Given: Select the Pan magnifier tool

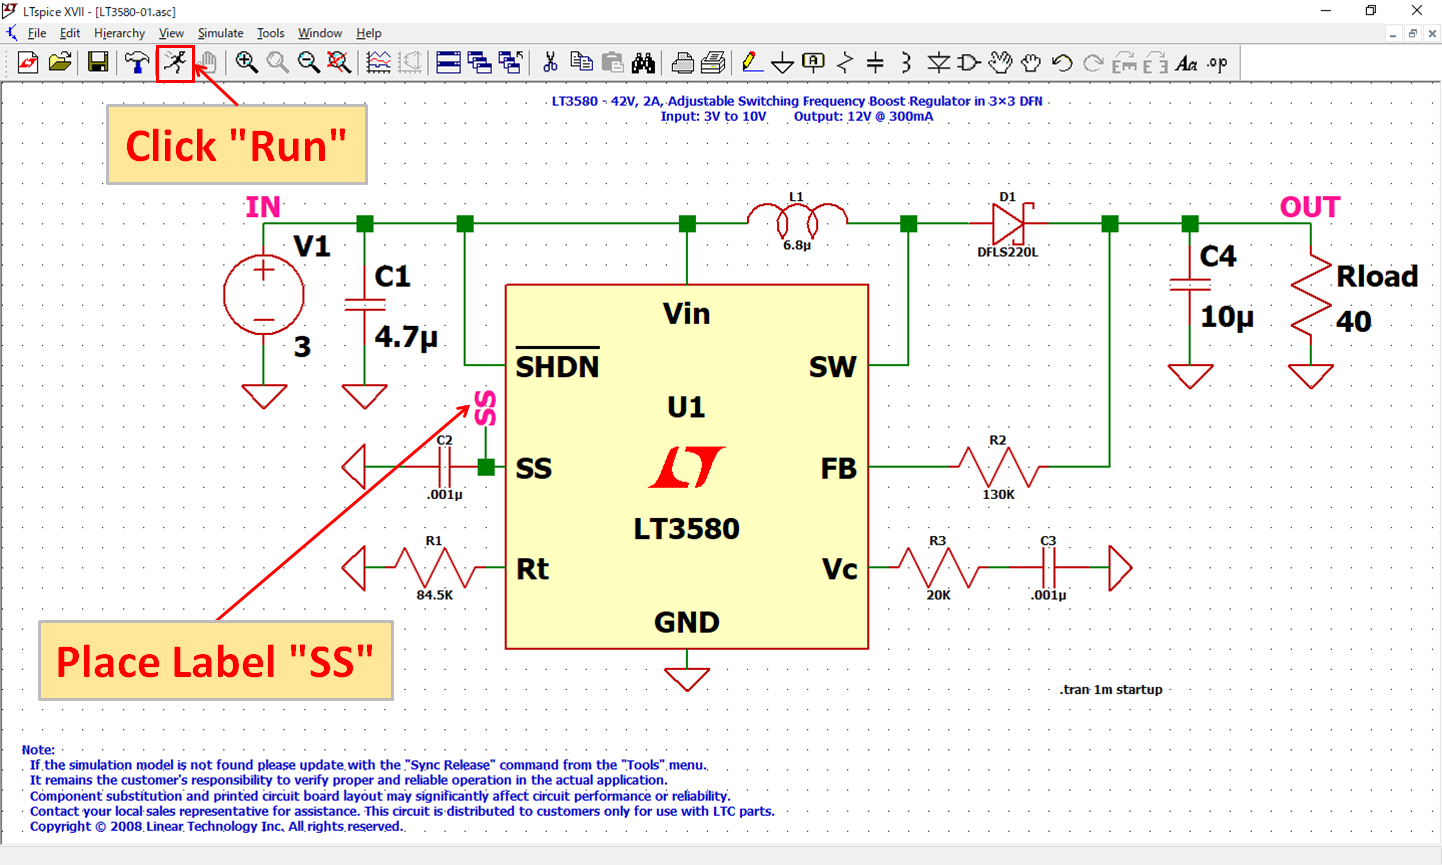Looking at the screenshot, I should (x=277, y=63).
